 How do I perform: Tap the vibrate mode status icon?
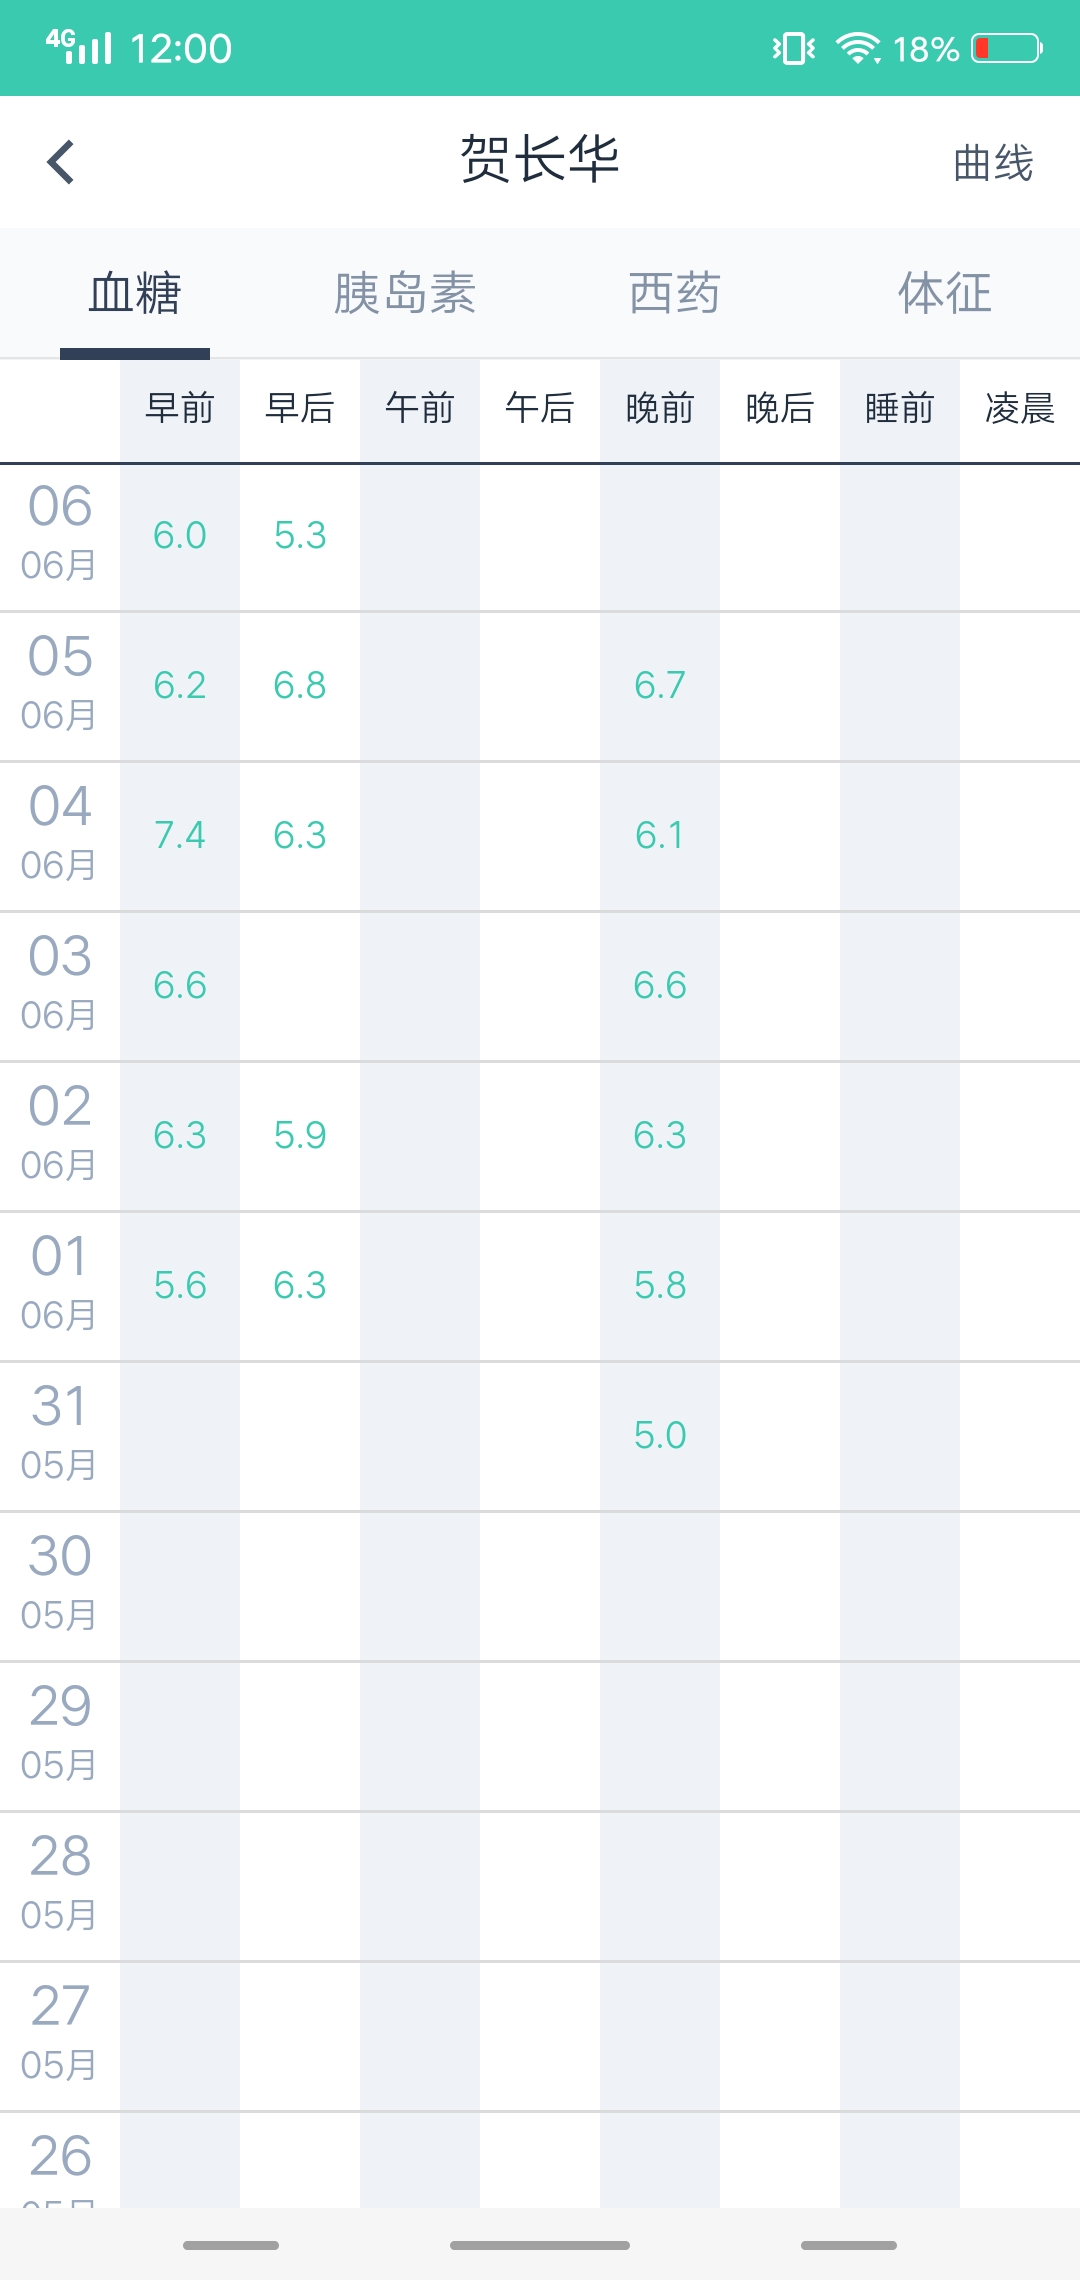pos(794,48)
